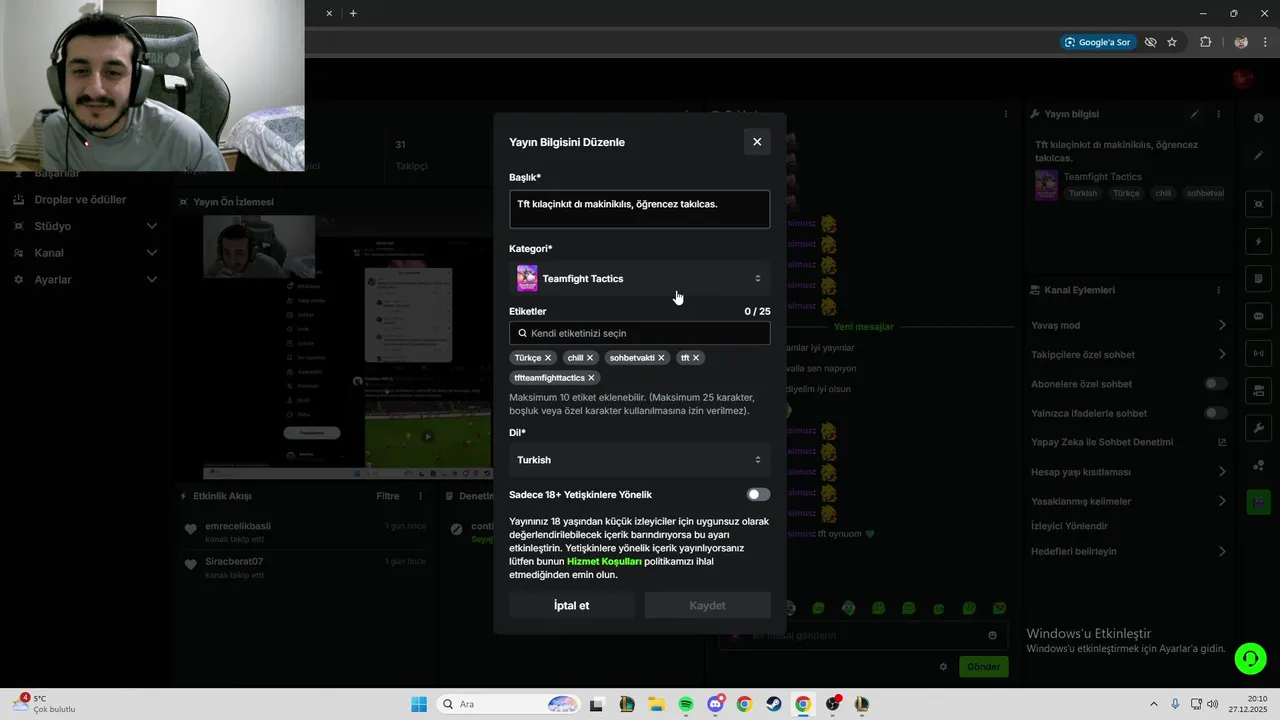Open Yayın bilgisi panel three-dot menu
The height and width of the screenshot is (720, 1280).
1219,114
